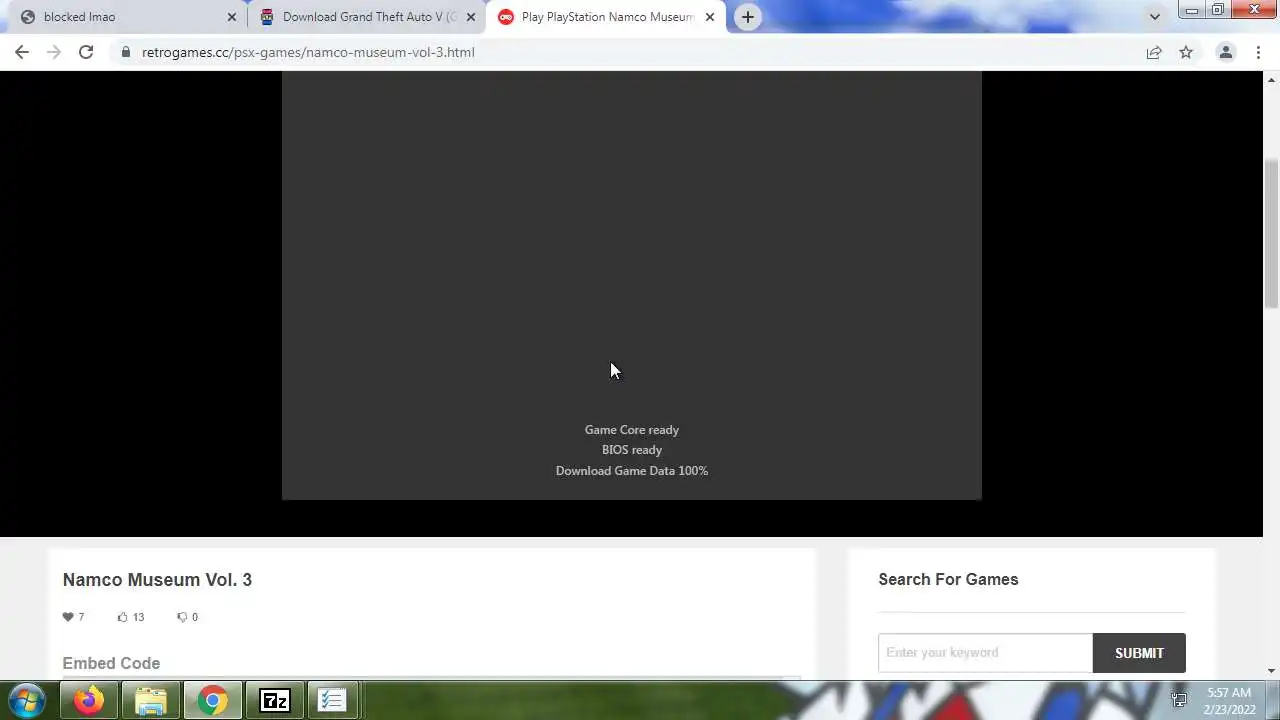Bookmark this page with the star icon
The width and height of the screenshot is (1280, 720).
(x=1186, y=52)
